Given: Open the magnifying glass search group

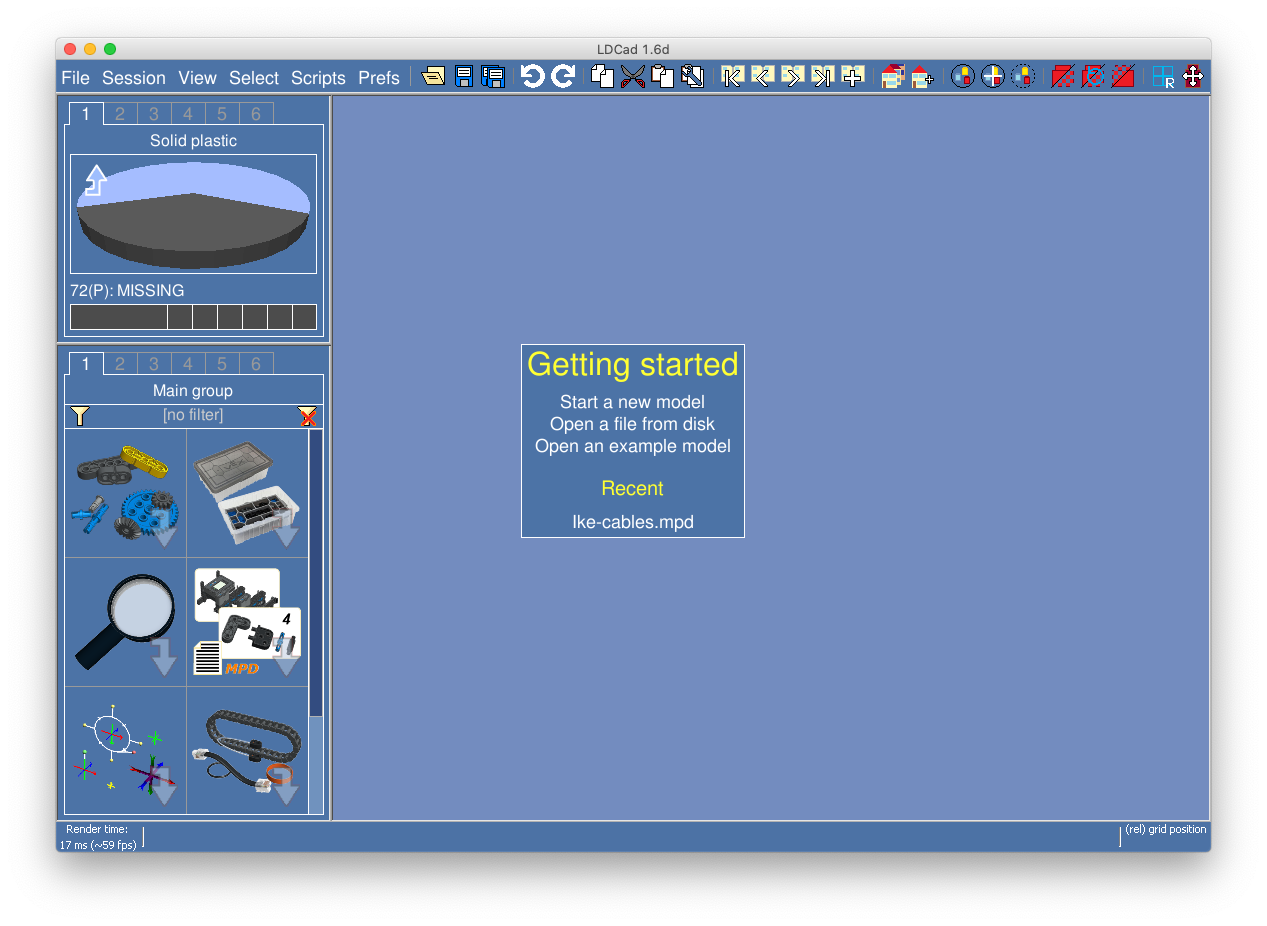Looking at the screenshot, I should [125, 622].
